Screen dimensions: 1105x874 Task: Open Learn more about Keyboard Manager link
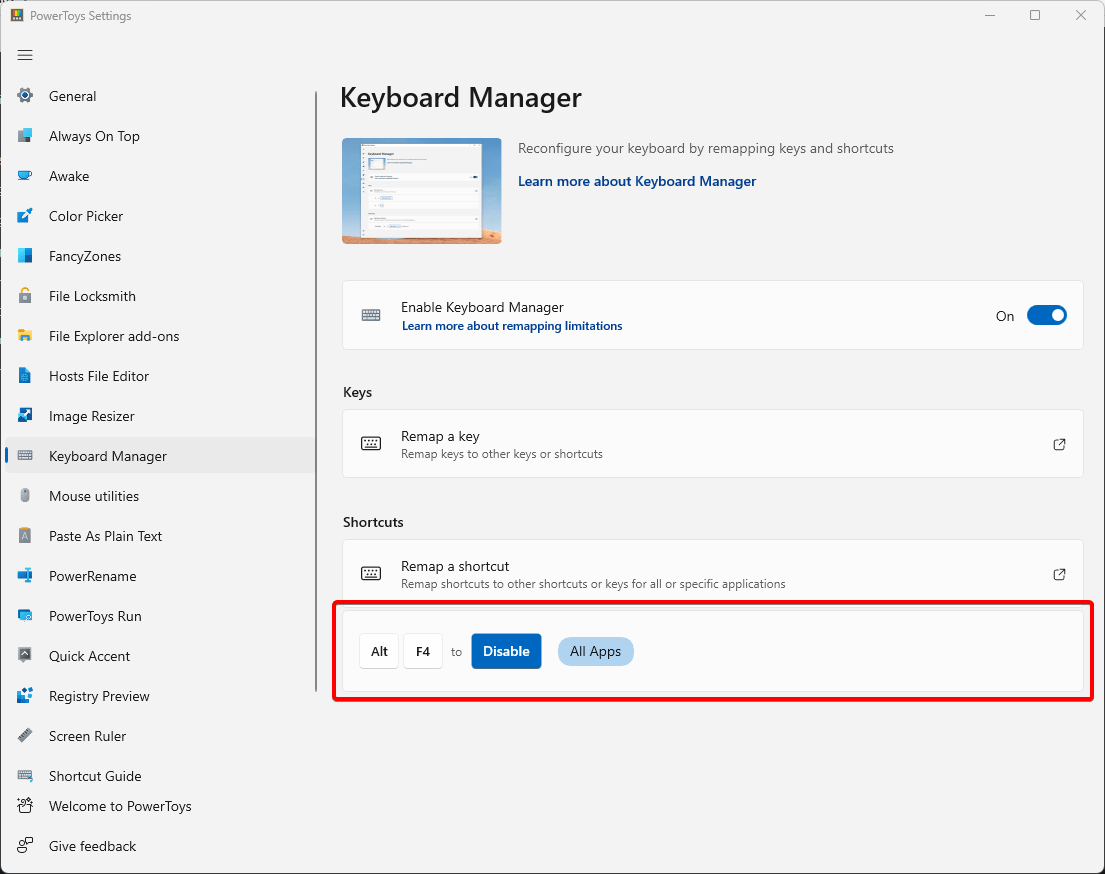637,181
